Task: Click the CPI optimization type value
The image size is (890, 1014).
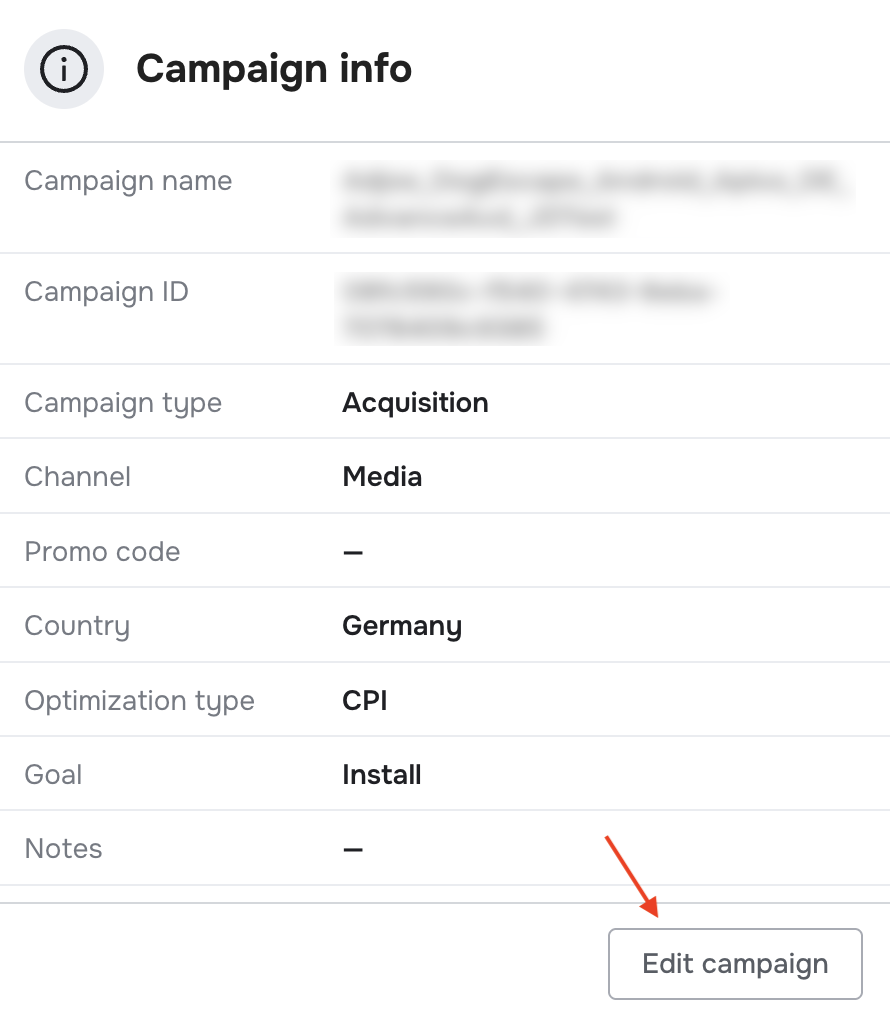Action: [x=365, y=700]
